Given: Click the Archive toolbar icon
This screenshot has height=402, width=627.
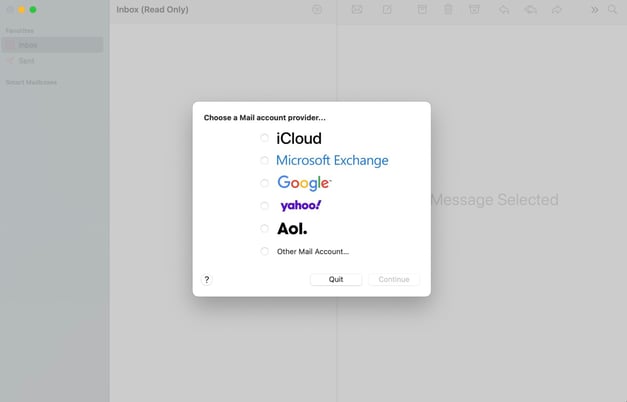Looking at the screenshot, I should click(422, 9).
